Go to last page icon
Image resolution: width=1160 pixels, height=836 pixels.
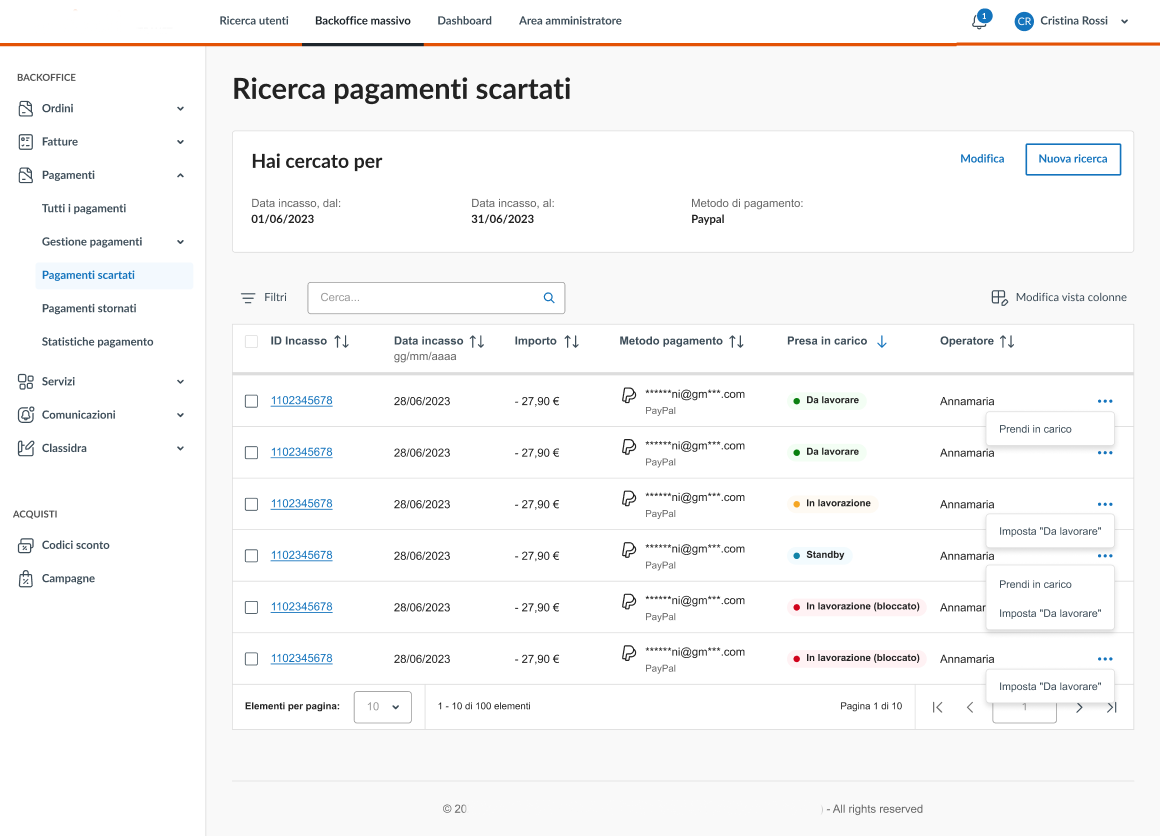point(1111,707)
